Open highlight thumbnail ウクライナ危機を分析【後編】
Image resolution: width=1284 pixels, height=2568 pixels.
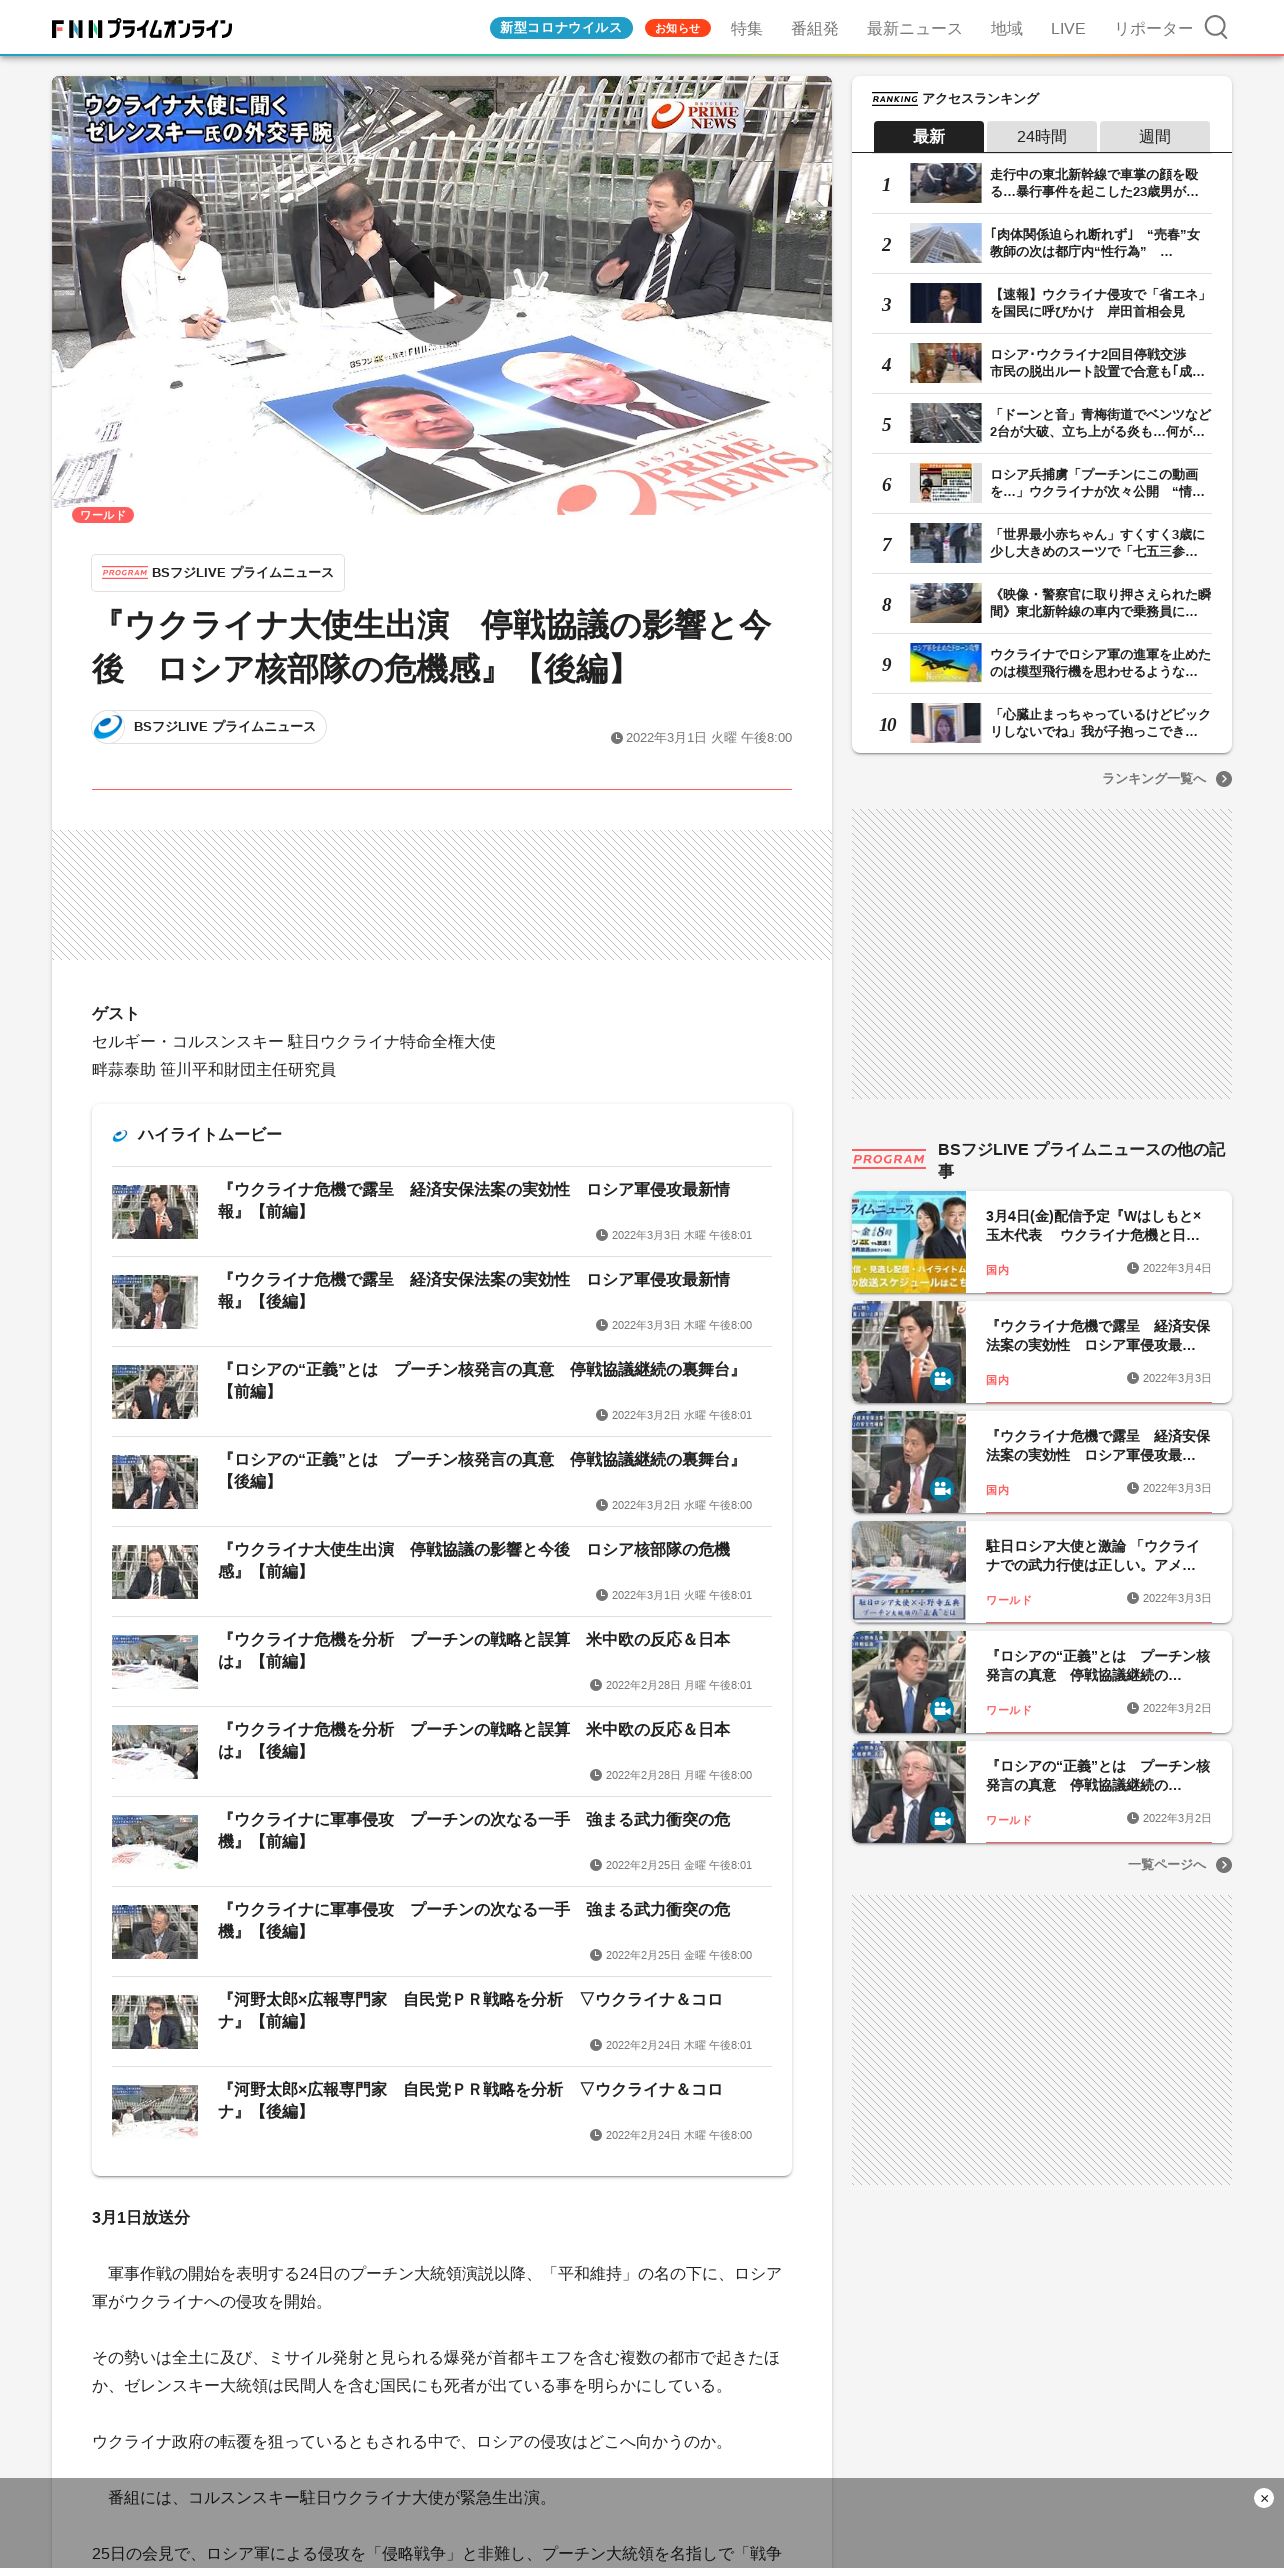(155, 1752)
